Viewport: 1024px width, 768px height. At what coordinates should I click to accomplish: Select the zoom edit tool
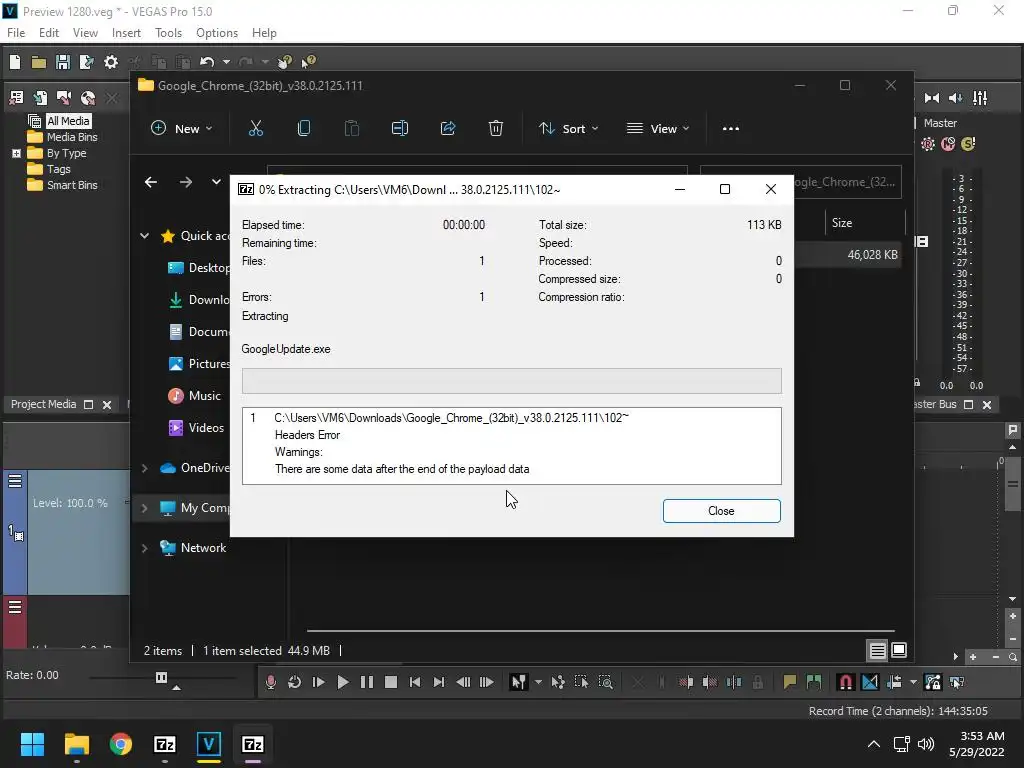click(605, 682)
